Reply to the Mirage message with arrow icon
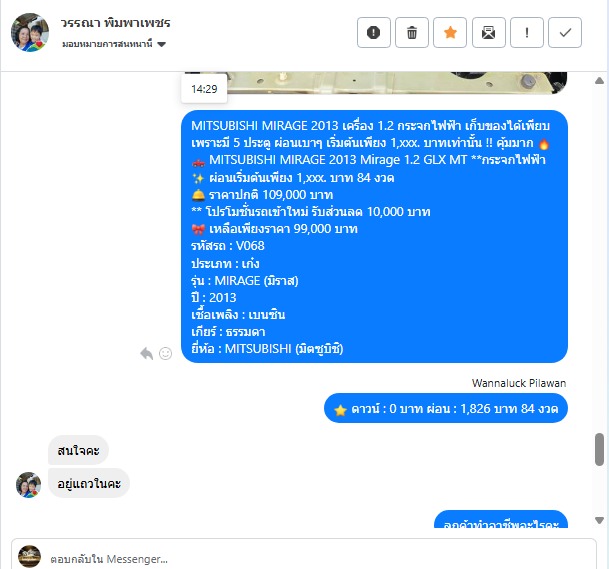 tap(146, 353)
